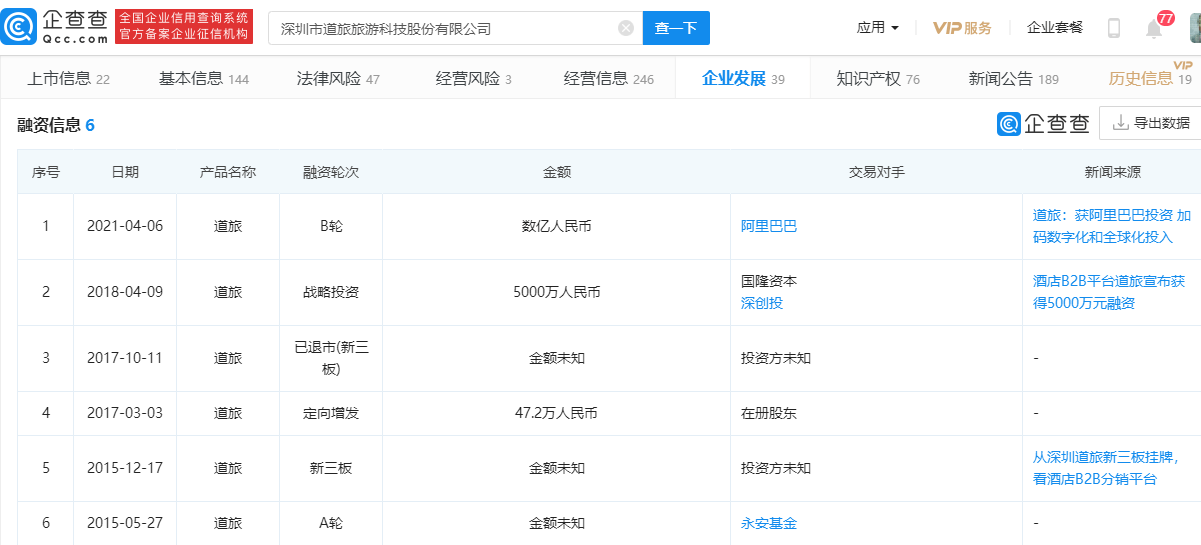Open the mobile phone icon
The width and height of the screenshot is (1201, 545).
tap(1113, 28)
